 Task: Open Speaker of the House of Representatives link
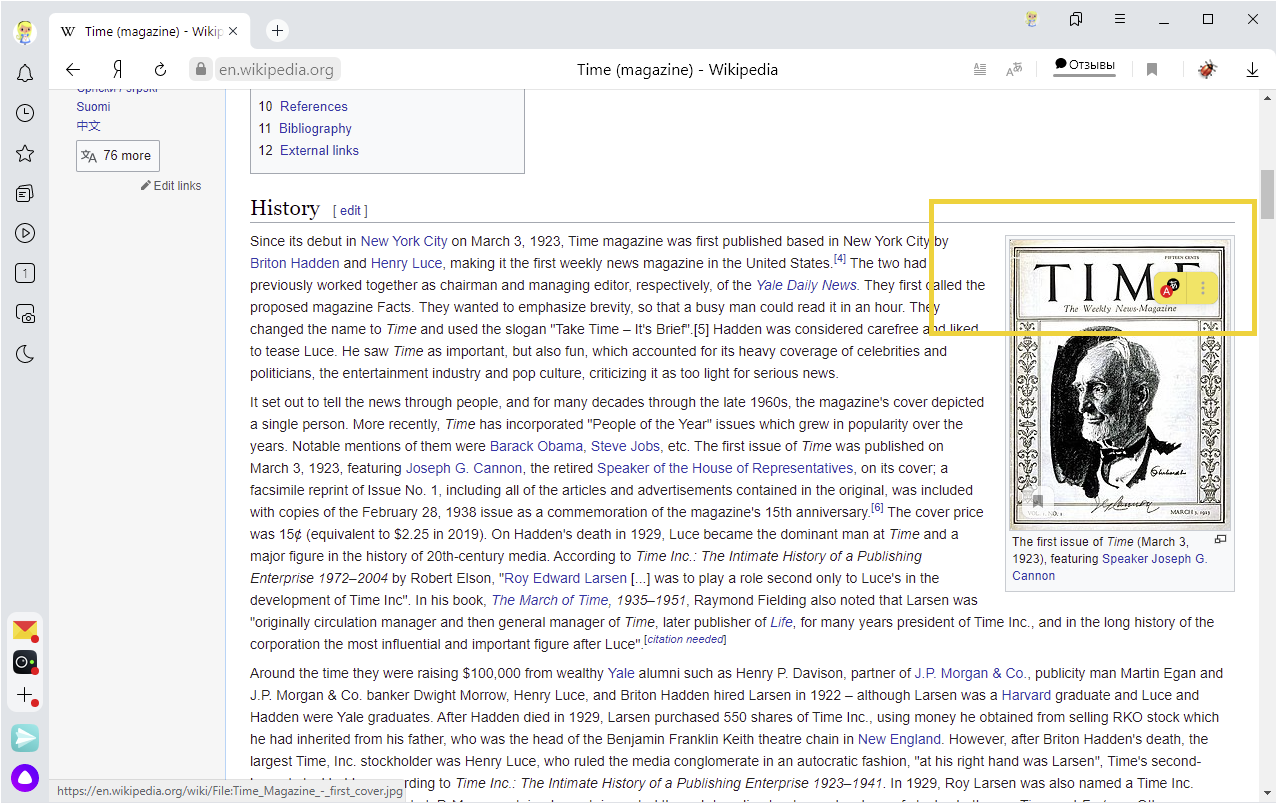(x=725, y=468)
